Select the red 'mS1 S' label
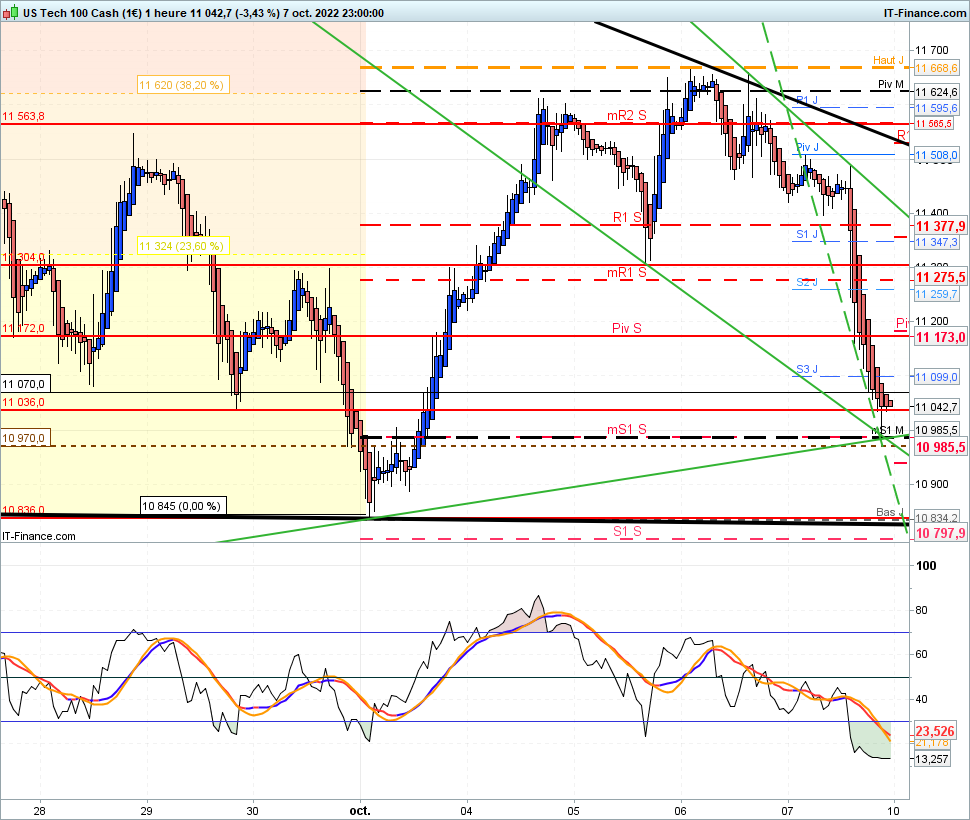 pos(627,429)
